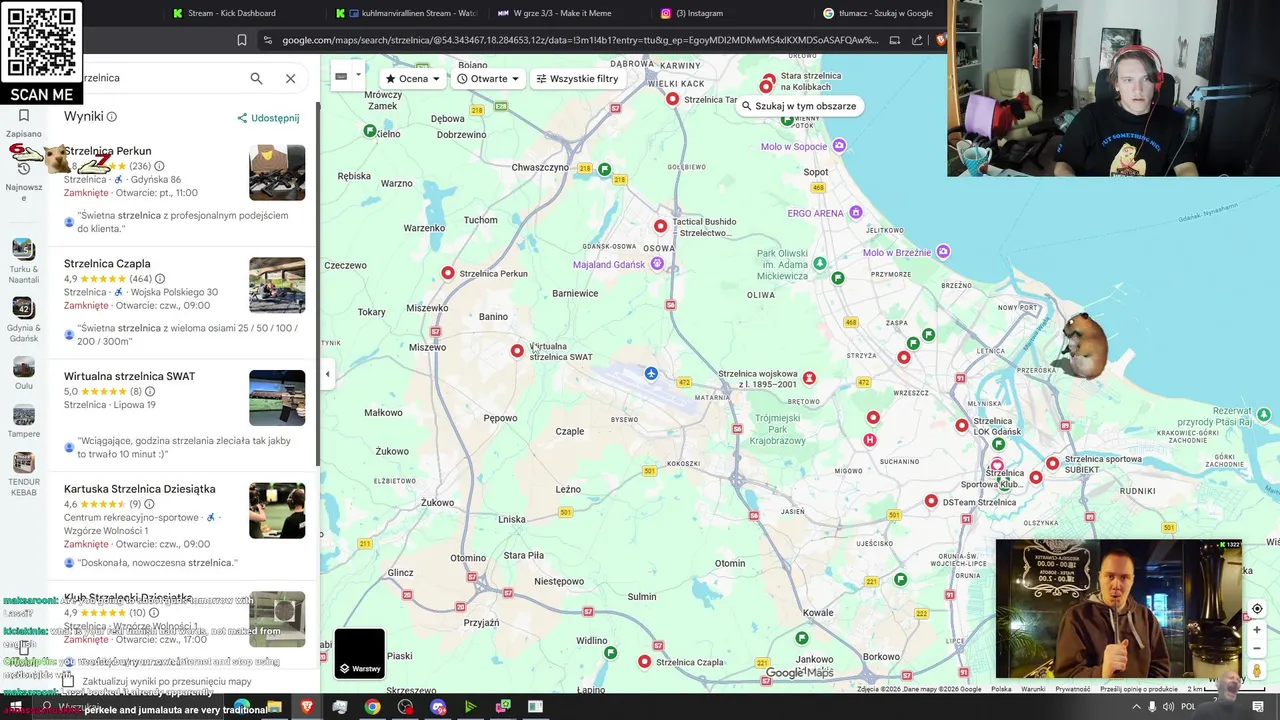Open the Tampere sidebar shortcut
The width and height of the screenshot is (1280, 720).
click(x=23, y=421)
